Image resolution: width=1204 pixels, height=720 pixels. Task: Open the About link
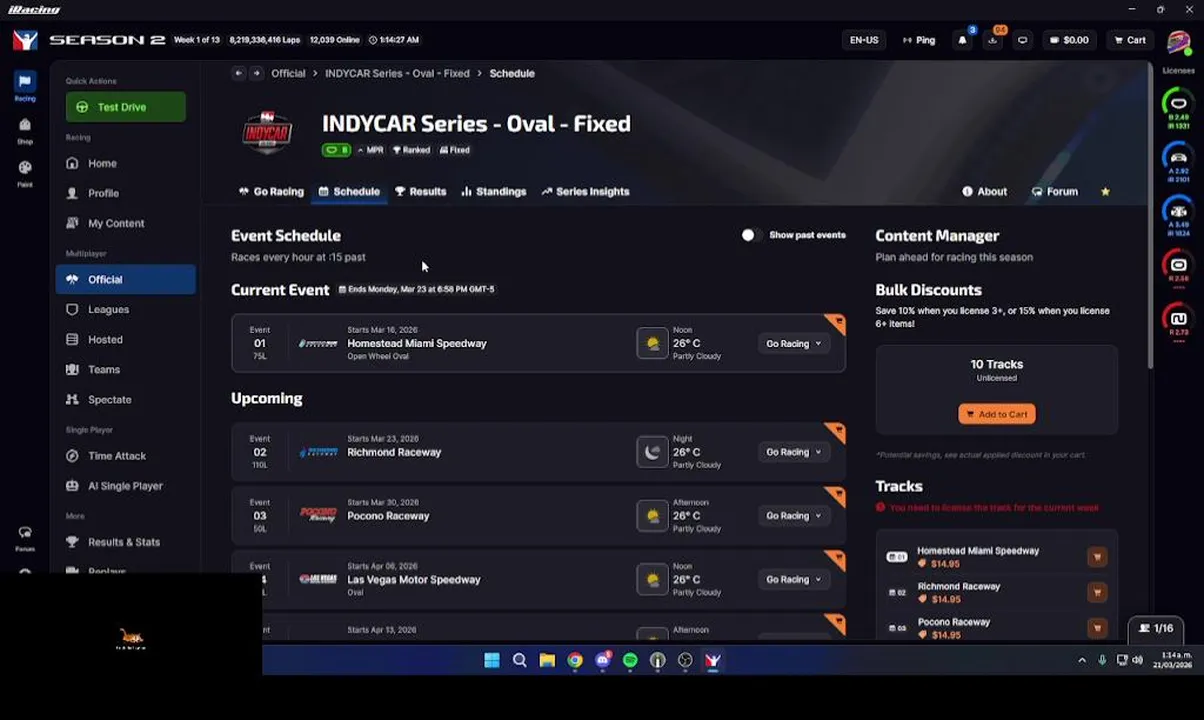[x=984, y=191]
